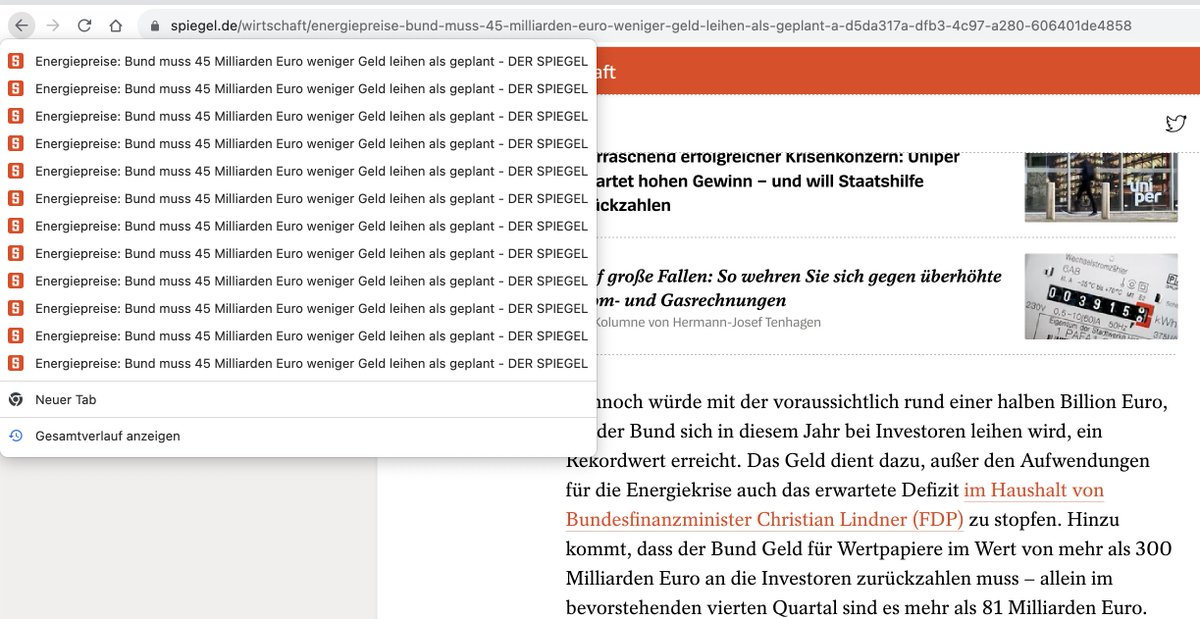Open the topmost history entry in the dropdown

click(x=298, y=61)
